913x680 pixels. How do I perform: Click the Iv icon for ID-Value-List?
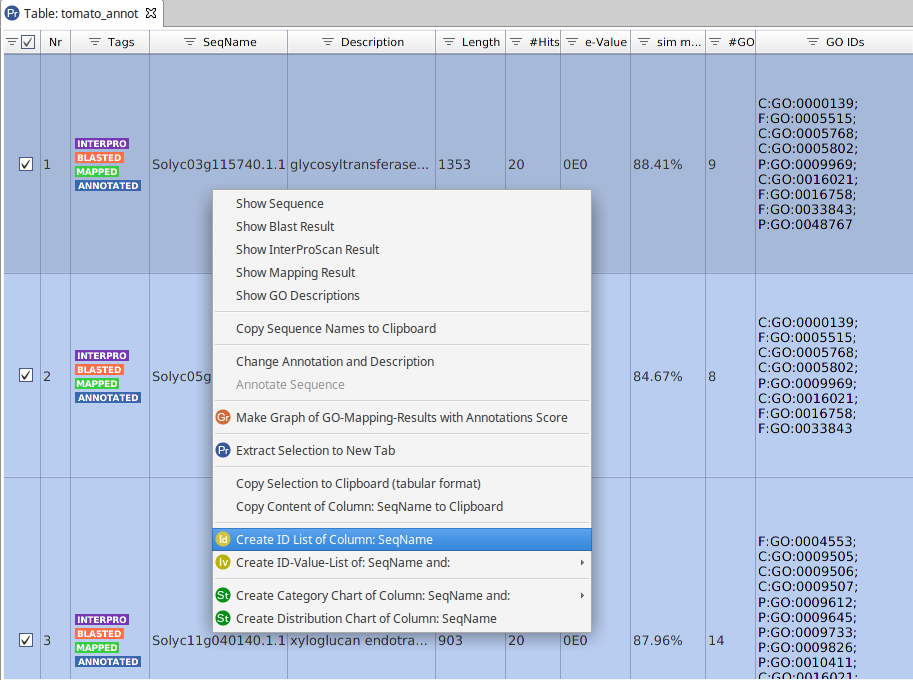(x=223, y=563)
